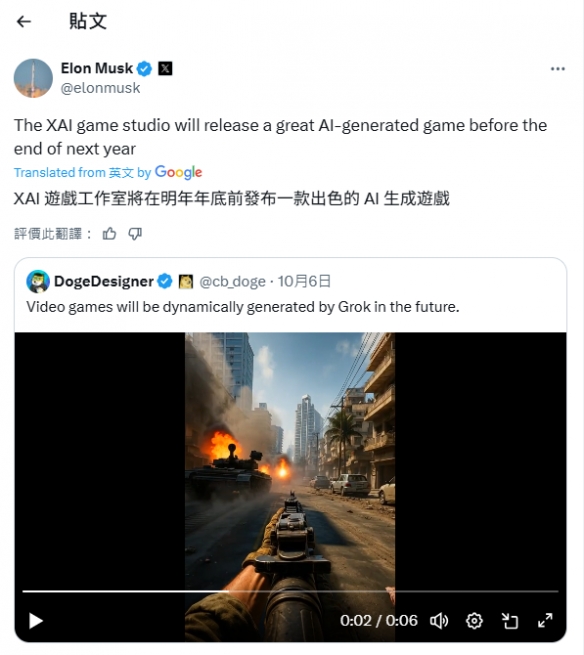Go back using the left arrow
Screen dimensions: 584x655
pyautogui.click(x=24, y=21)
